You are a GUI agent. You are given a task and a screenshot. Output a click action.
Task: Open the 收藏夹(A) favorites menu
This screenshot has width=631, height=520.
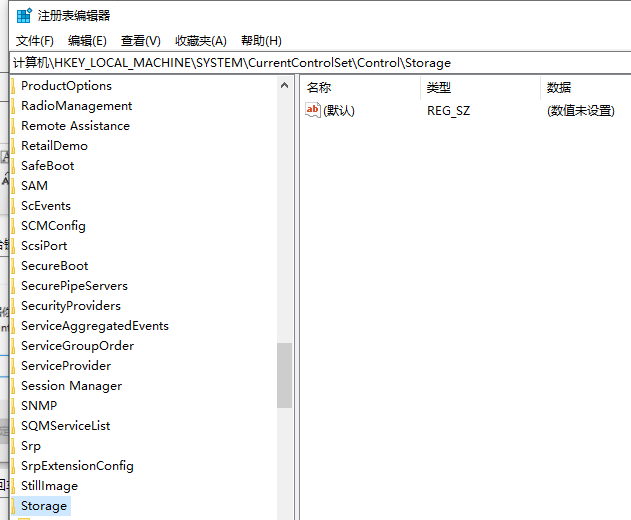pyautogui.click(x=201, y=41)
